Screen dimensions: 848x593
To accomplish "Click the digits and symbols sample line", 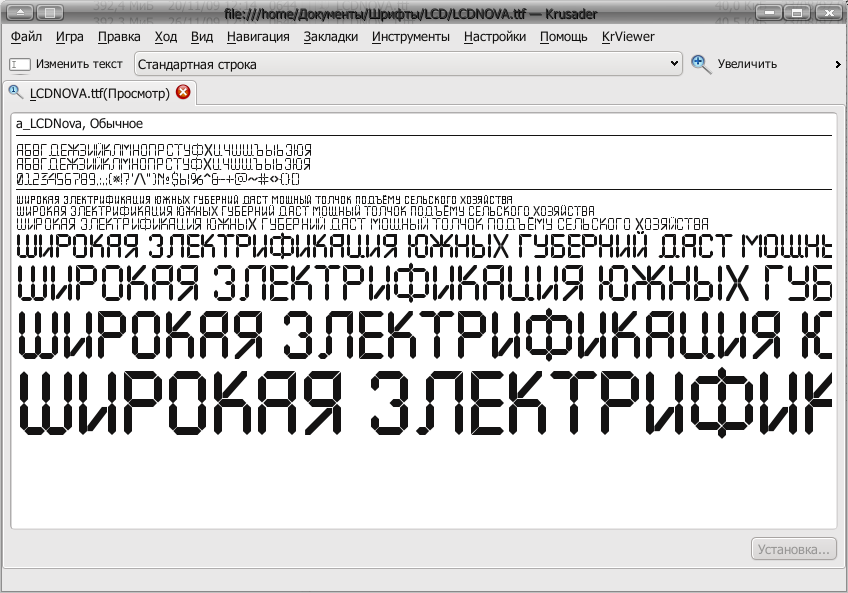I will pos(158,179).
